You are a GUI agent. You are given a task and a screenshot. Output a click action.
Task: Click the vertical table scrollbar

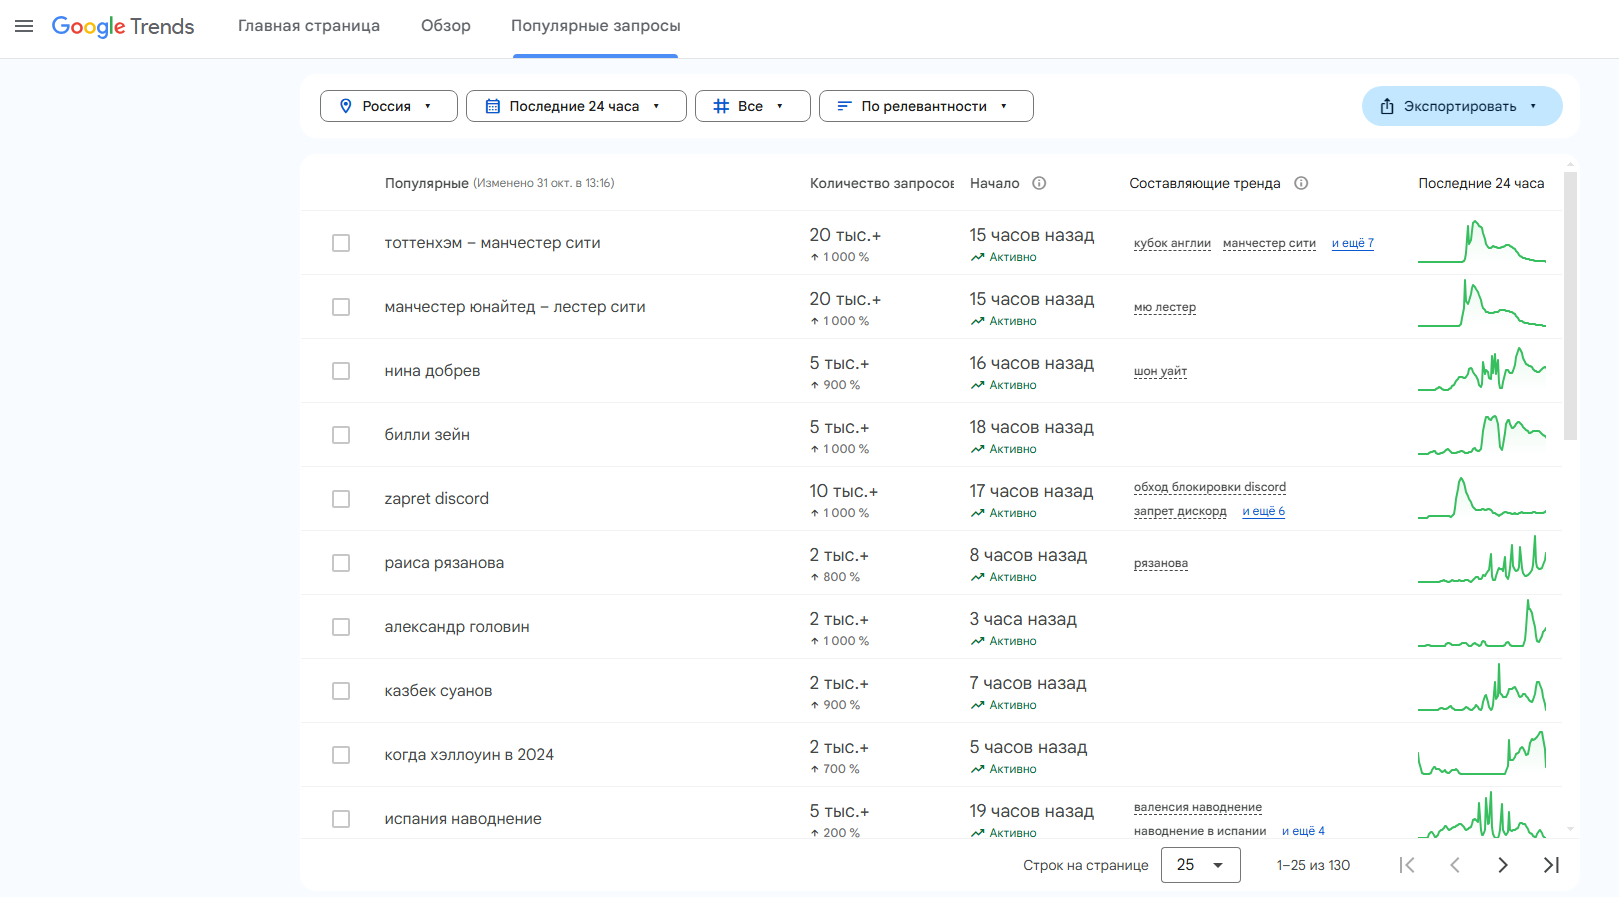[1570, 306]
